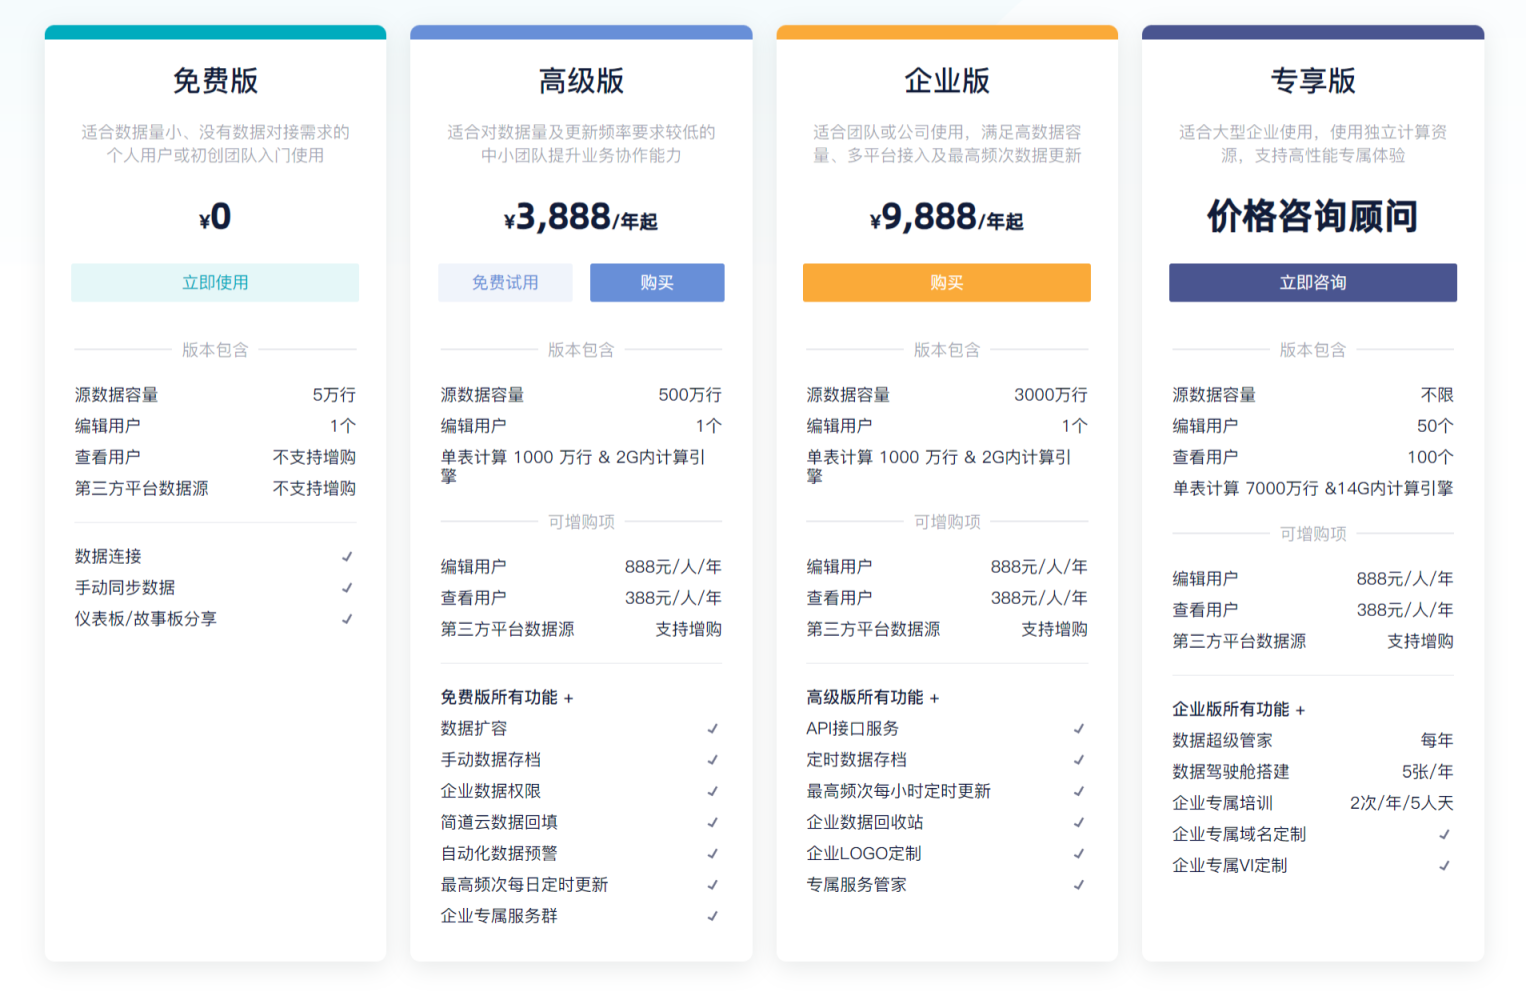This screenshot has height=996, width=1526.
Task: Expand the 企业版所有功能 + section
Action: click(1239, 710)
